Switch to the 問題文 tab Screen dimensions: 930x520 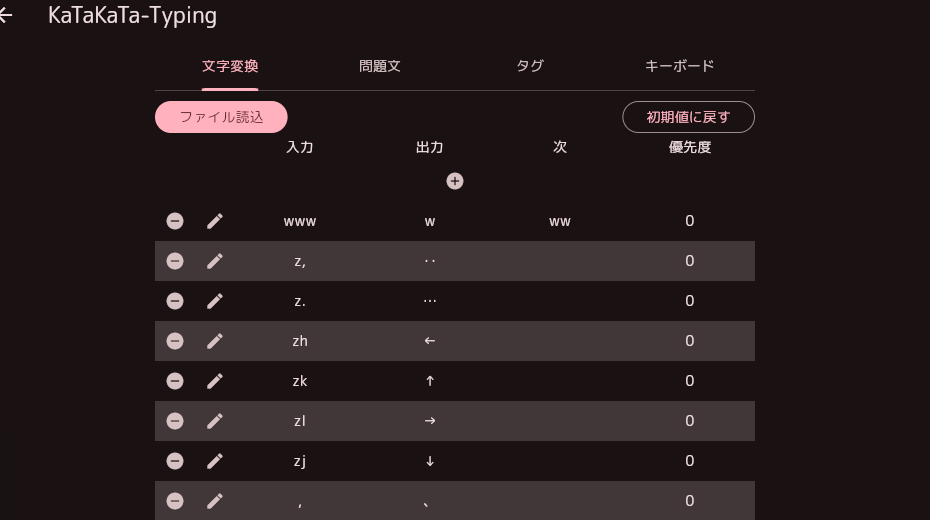pos(380,66)
